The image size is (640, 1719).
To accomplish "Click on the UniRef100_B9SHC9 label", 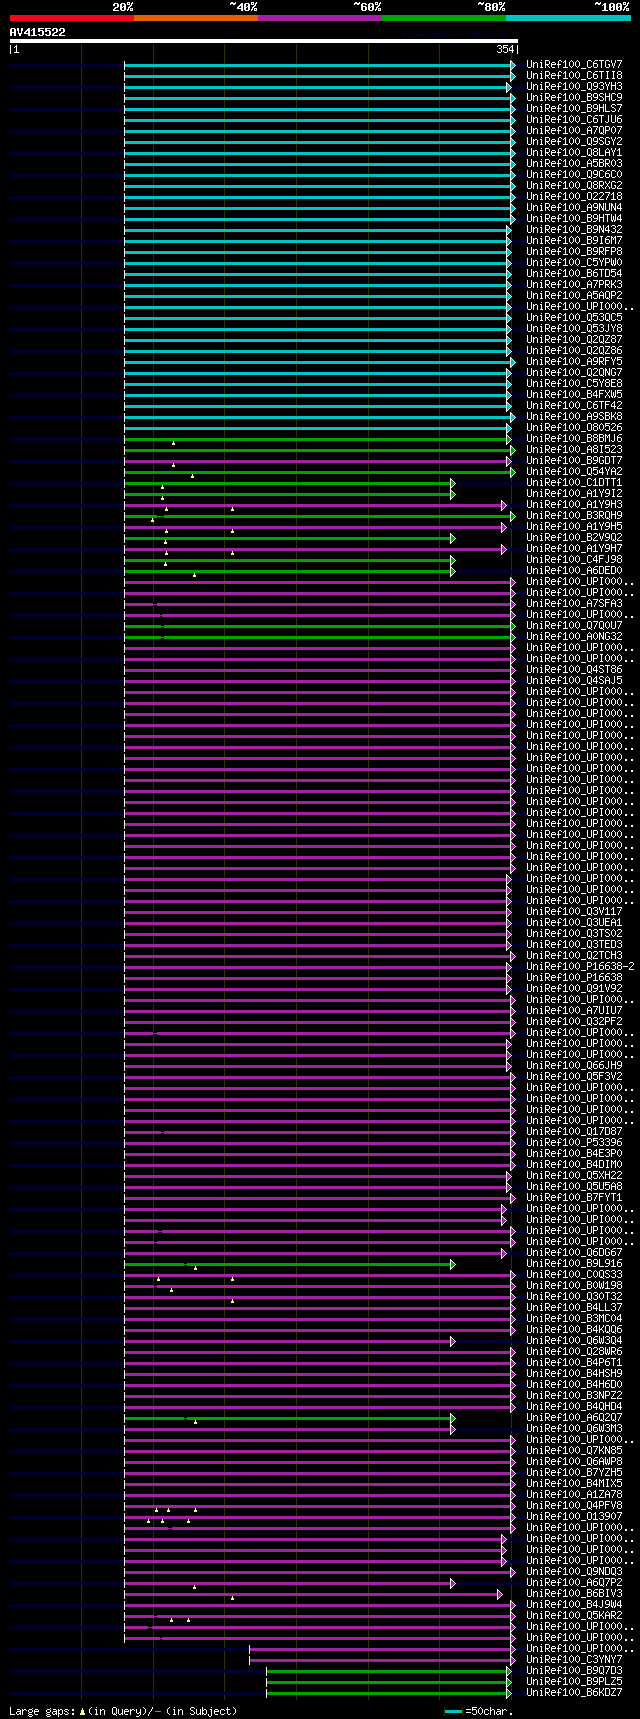I will [x=574, y=98].
